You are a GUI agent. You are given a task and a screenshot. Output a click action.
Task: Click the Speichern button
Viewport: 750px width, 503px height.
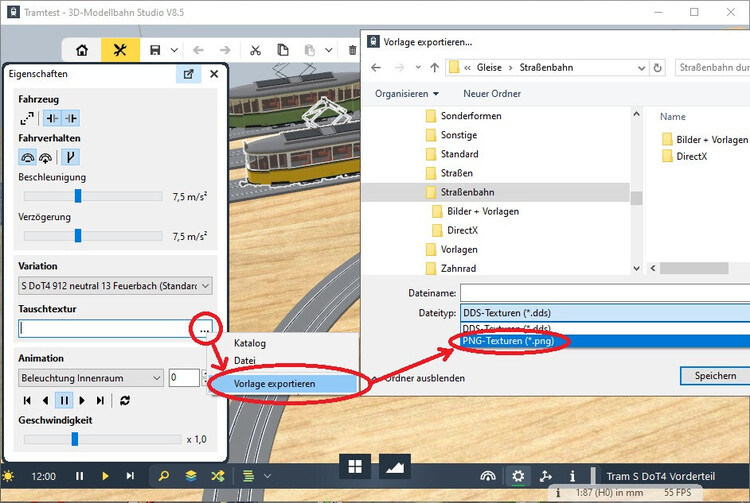[708, 376]
